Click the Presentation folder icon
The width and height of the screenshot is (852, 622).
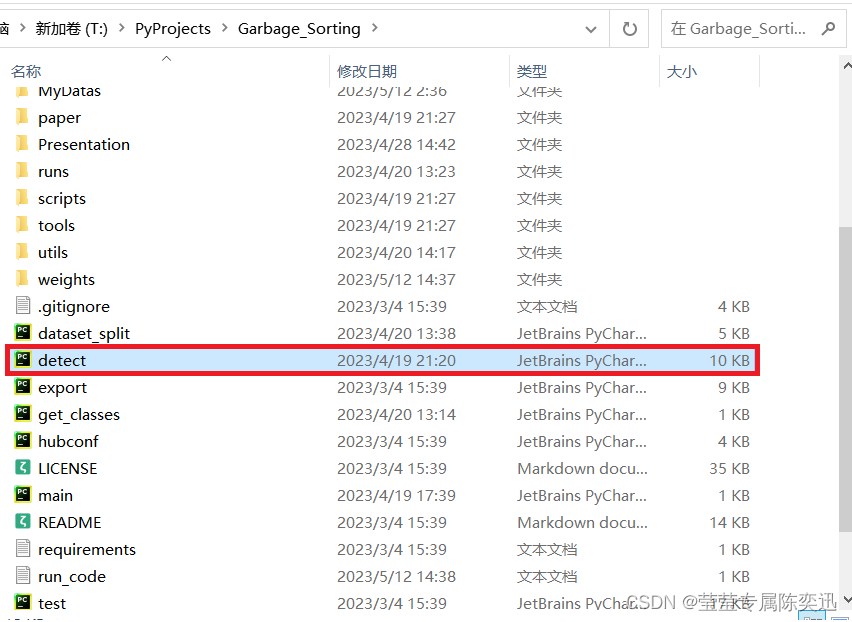pos(22,144)
